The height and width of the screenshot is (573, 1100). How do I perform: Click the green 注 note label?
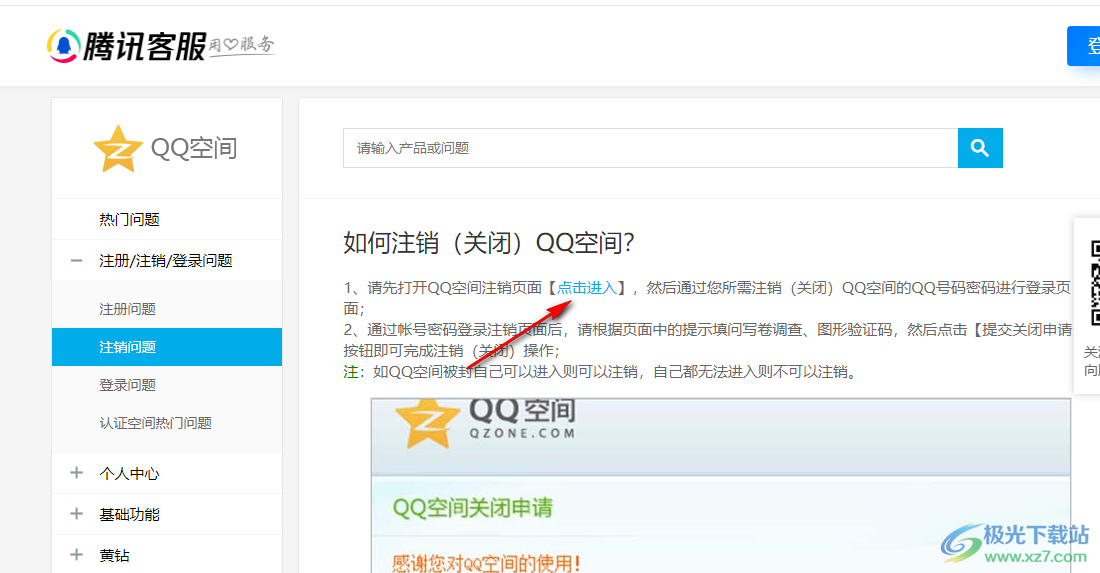350,372
